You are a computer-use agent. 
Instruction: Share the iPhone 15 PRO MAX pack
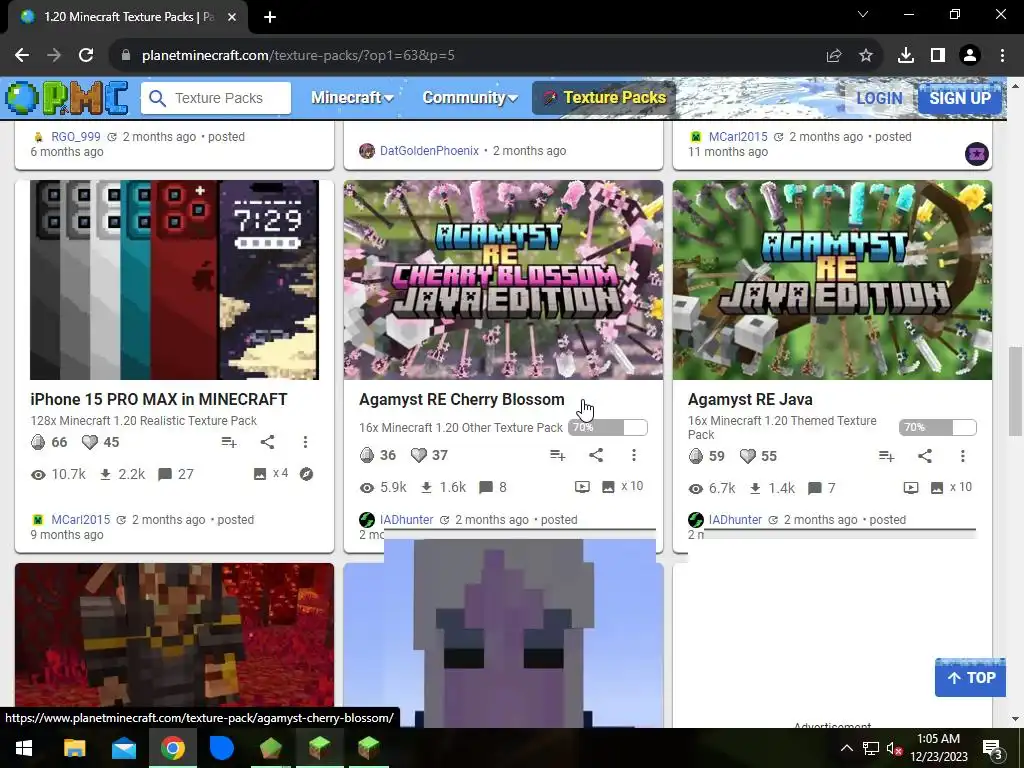tap(267, 442)
